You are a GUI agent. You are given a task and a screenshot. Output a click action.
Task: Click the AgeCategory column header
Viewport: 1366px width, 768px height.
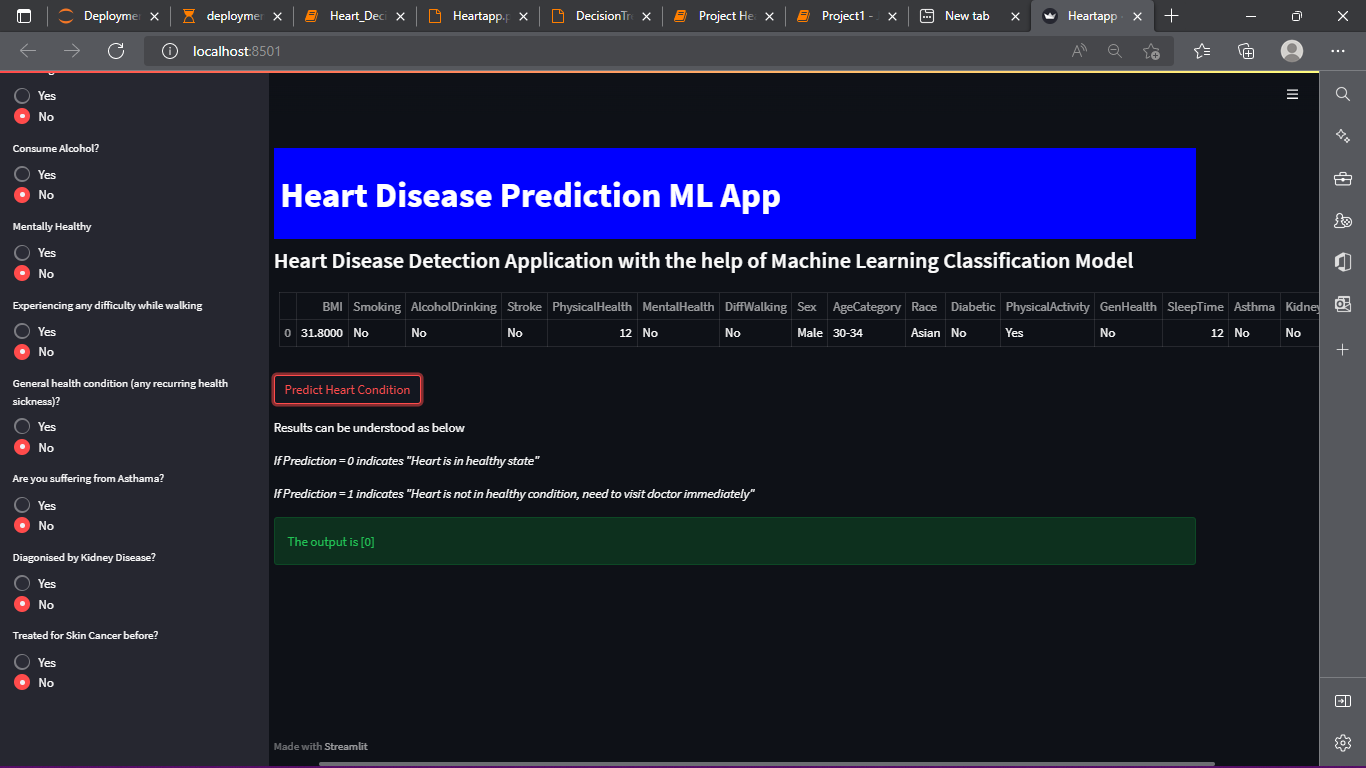tap(867, 307)
